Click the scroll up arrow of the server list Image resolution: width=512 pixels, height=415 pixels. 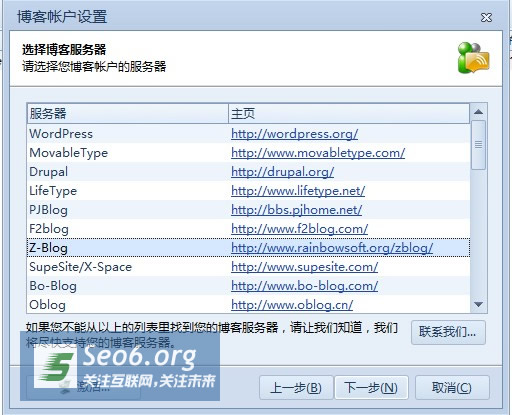pyautogui.click(x=478, y=112)
